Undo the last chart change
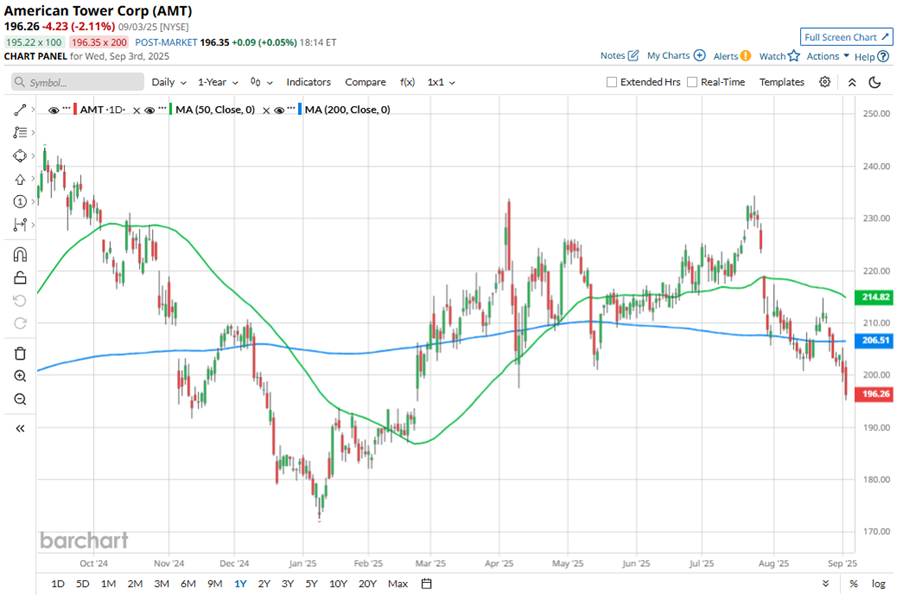This screenshot has height=601, width=903. point(20,300)
